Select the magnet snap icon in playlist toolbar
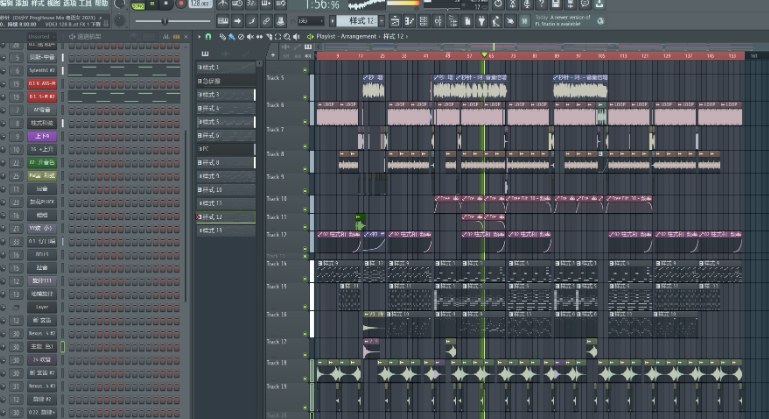Viewport: 769px width, 419px height. pyautogui.click(x=207, y=37)
